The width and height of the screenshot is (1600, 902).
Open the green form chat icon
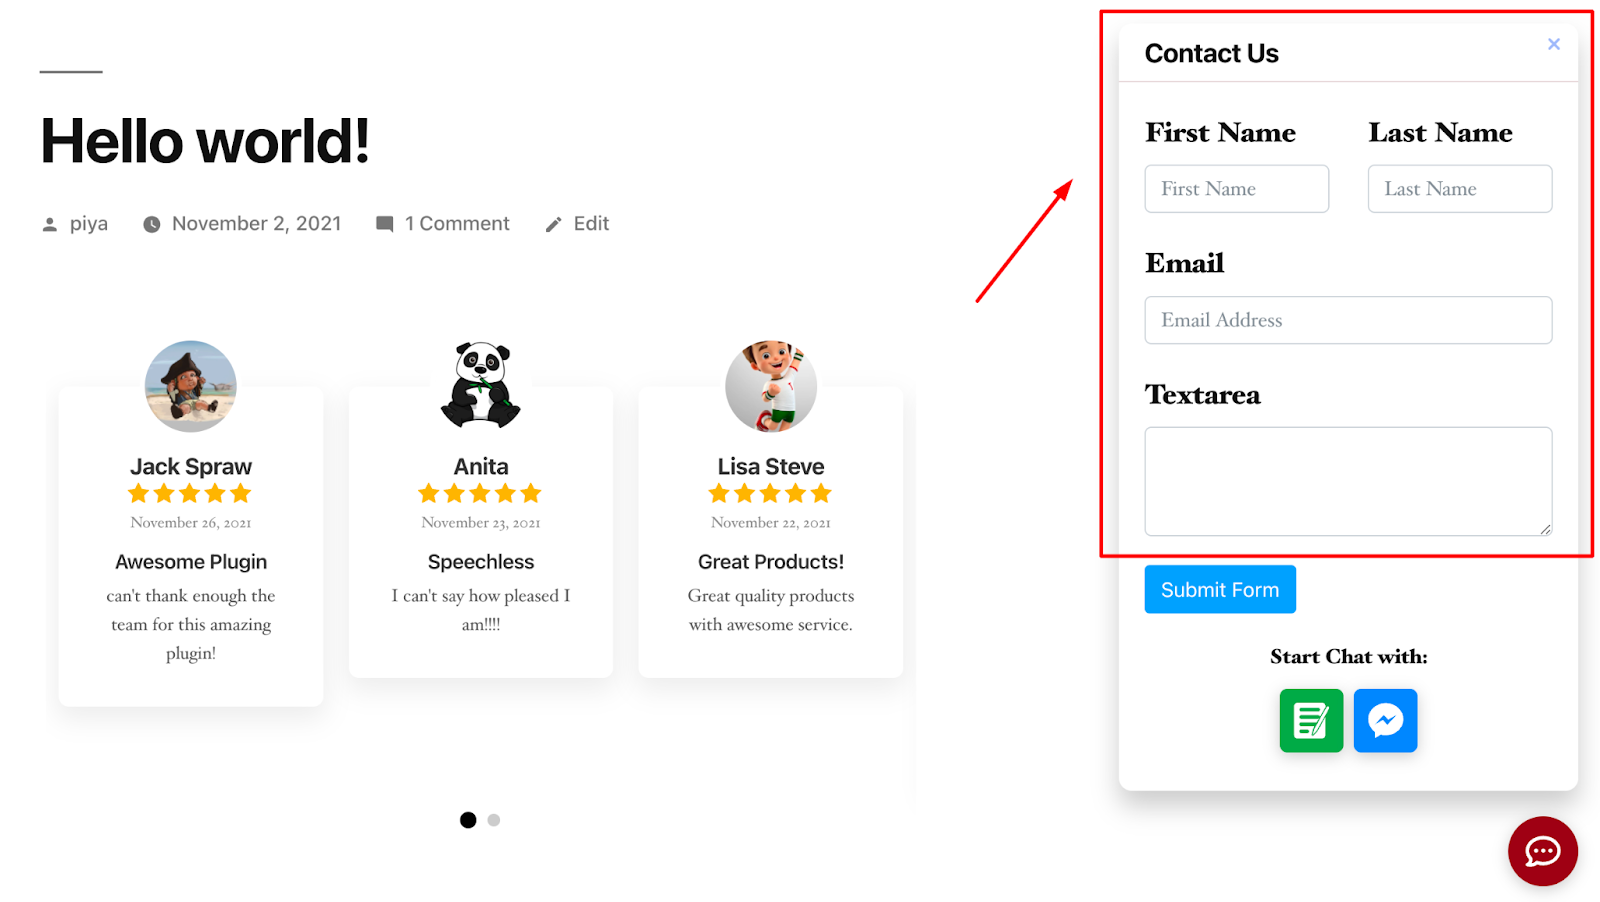click(x=1311, y=720)
